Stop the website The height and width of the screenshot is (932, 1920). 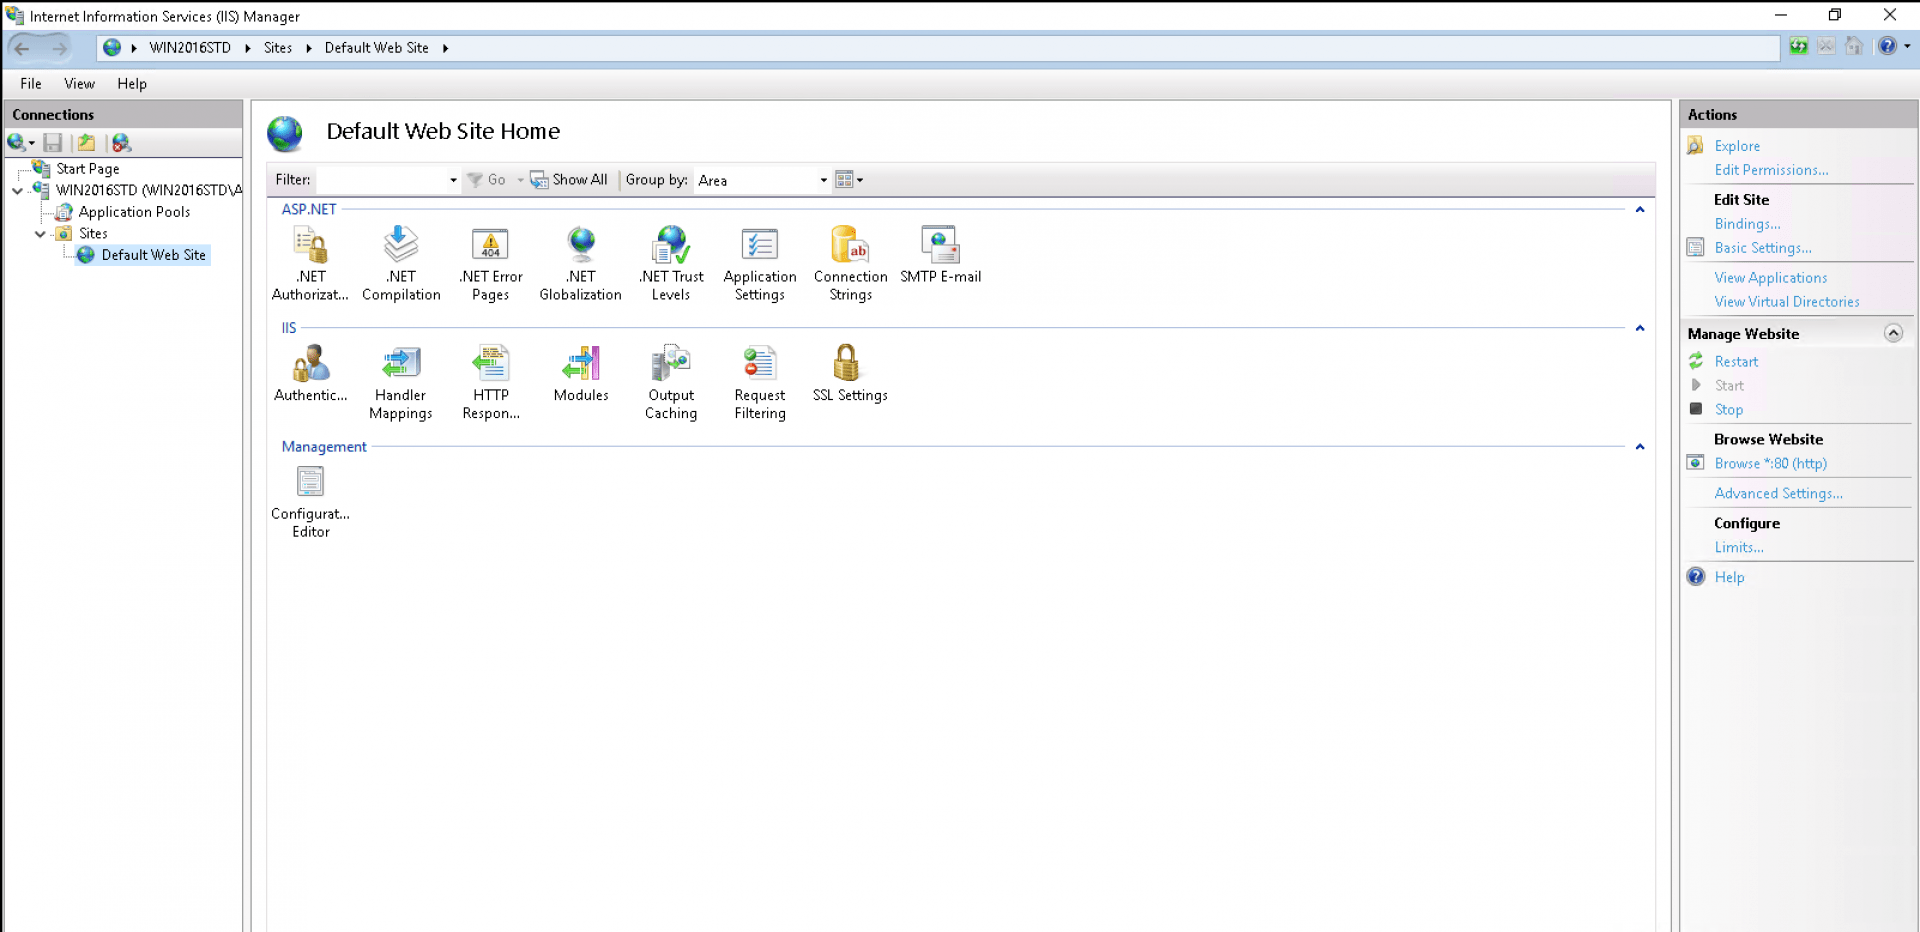1728,410
